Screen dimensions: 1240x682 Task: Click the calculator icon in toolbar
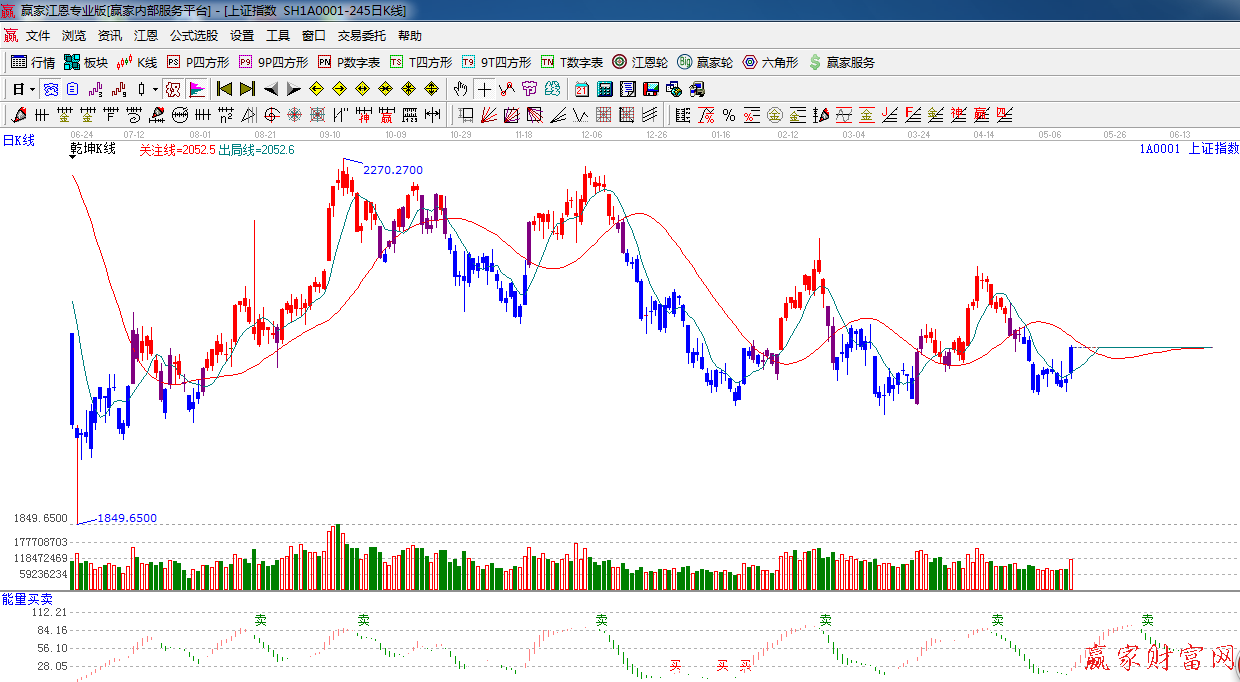coord(604,89)
